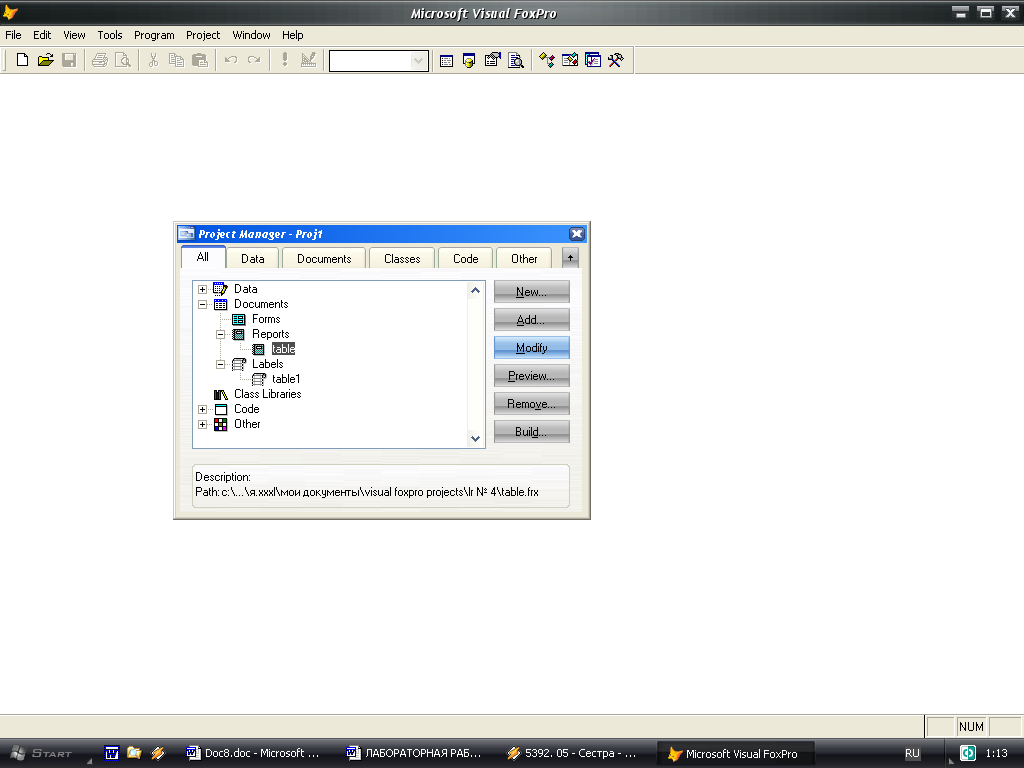Select the Class Libraries tree item
The height and width of the screenshot is (768, 1024).
click(267, 394)
